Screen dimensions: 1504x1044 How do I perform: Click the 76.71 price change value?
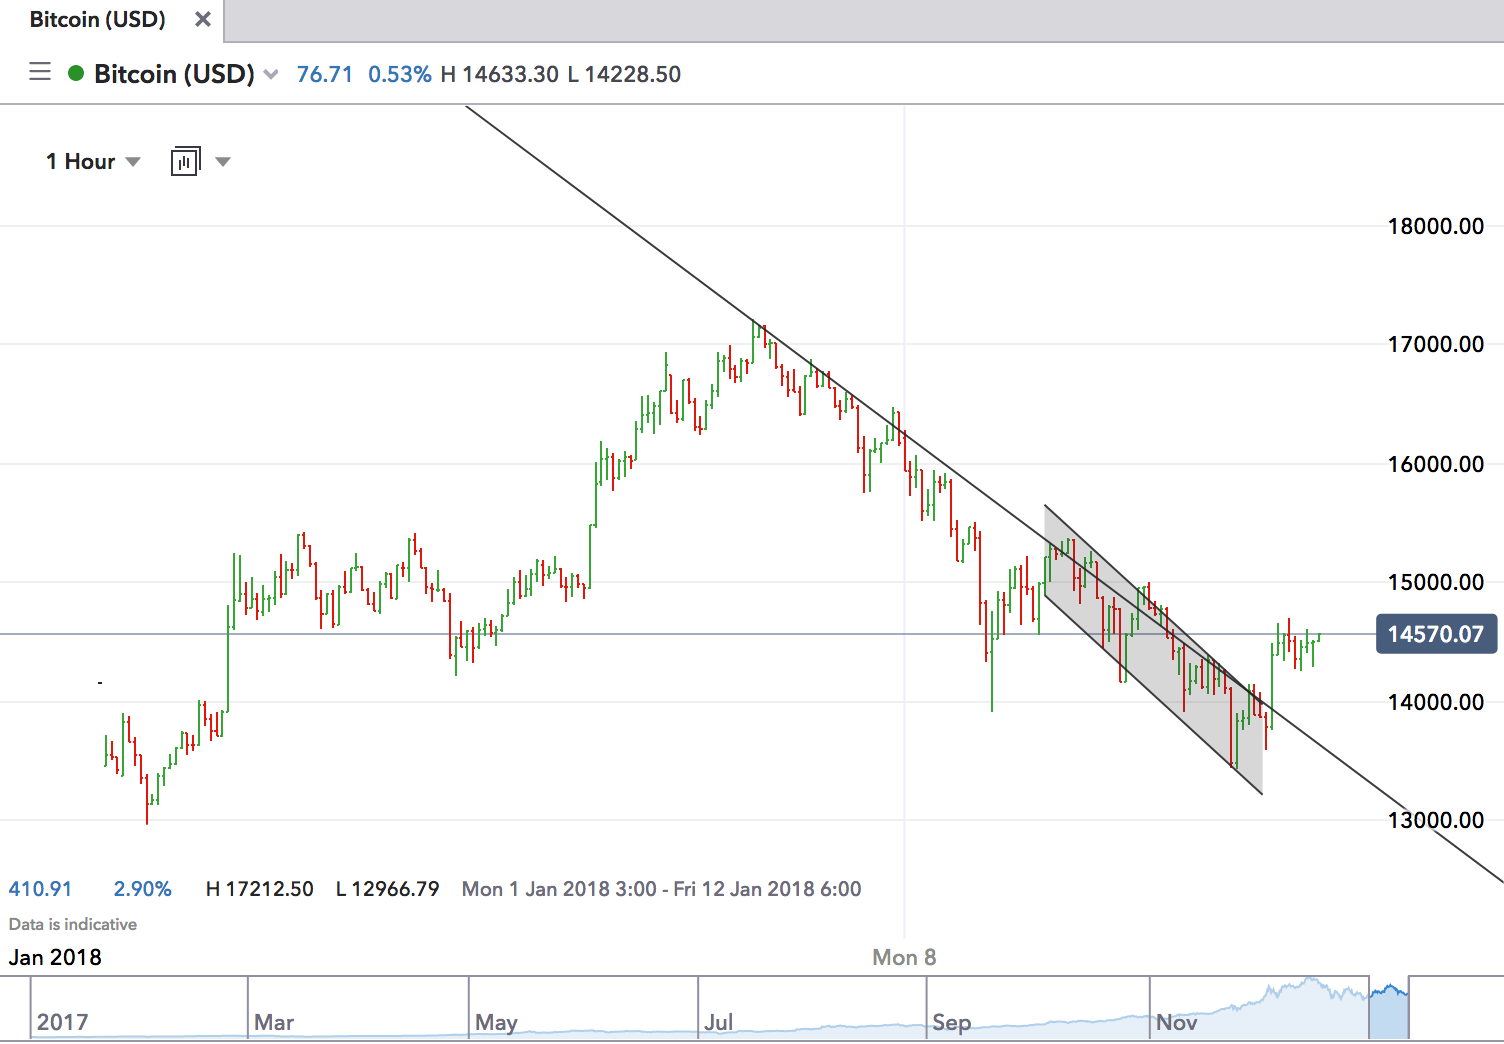pyautogui.click(x=325, y=74)
